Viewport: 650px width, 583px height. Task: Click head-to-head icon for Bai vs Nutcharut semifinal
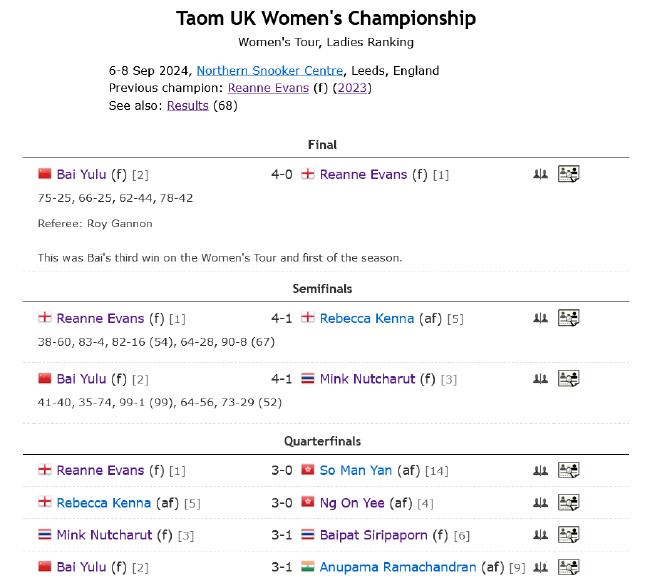(540, 379)
